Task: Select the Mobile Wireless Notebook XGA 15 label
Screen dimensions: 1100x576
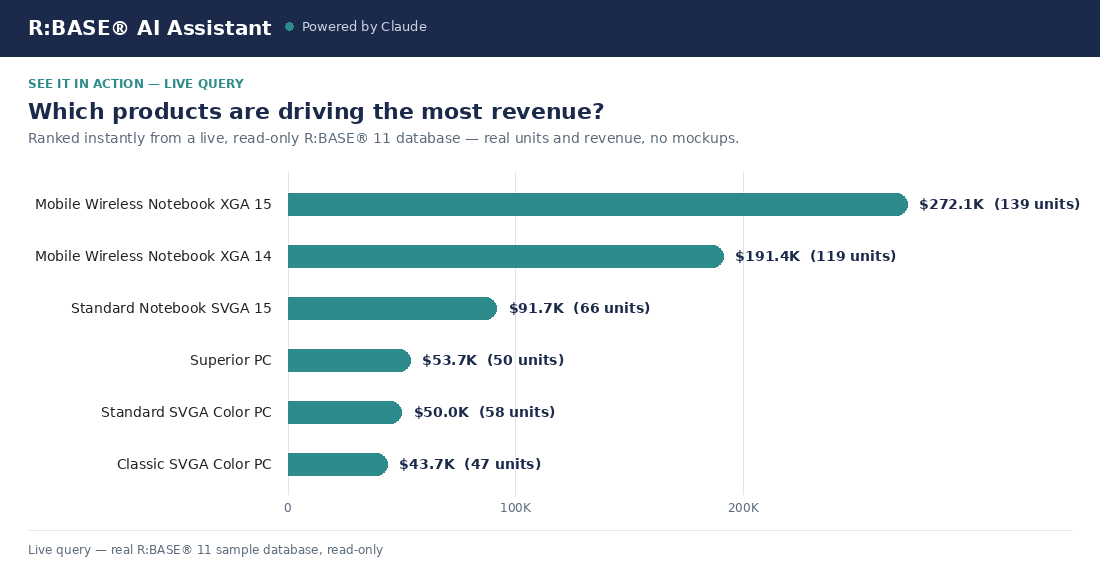Action: [153, 204]
